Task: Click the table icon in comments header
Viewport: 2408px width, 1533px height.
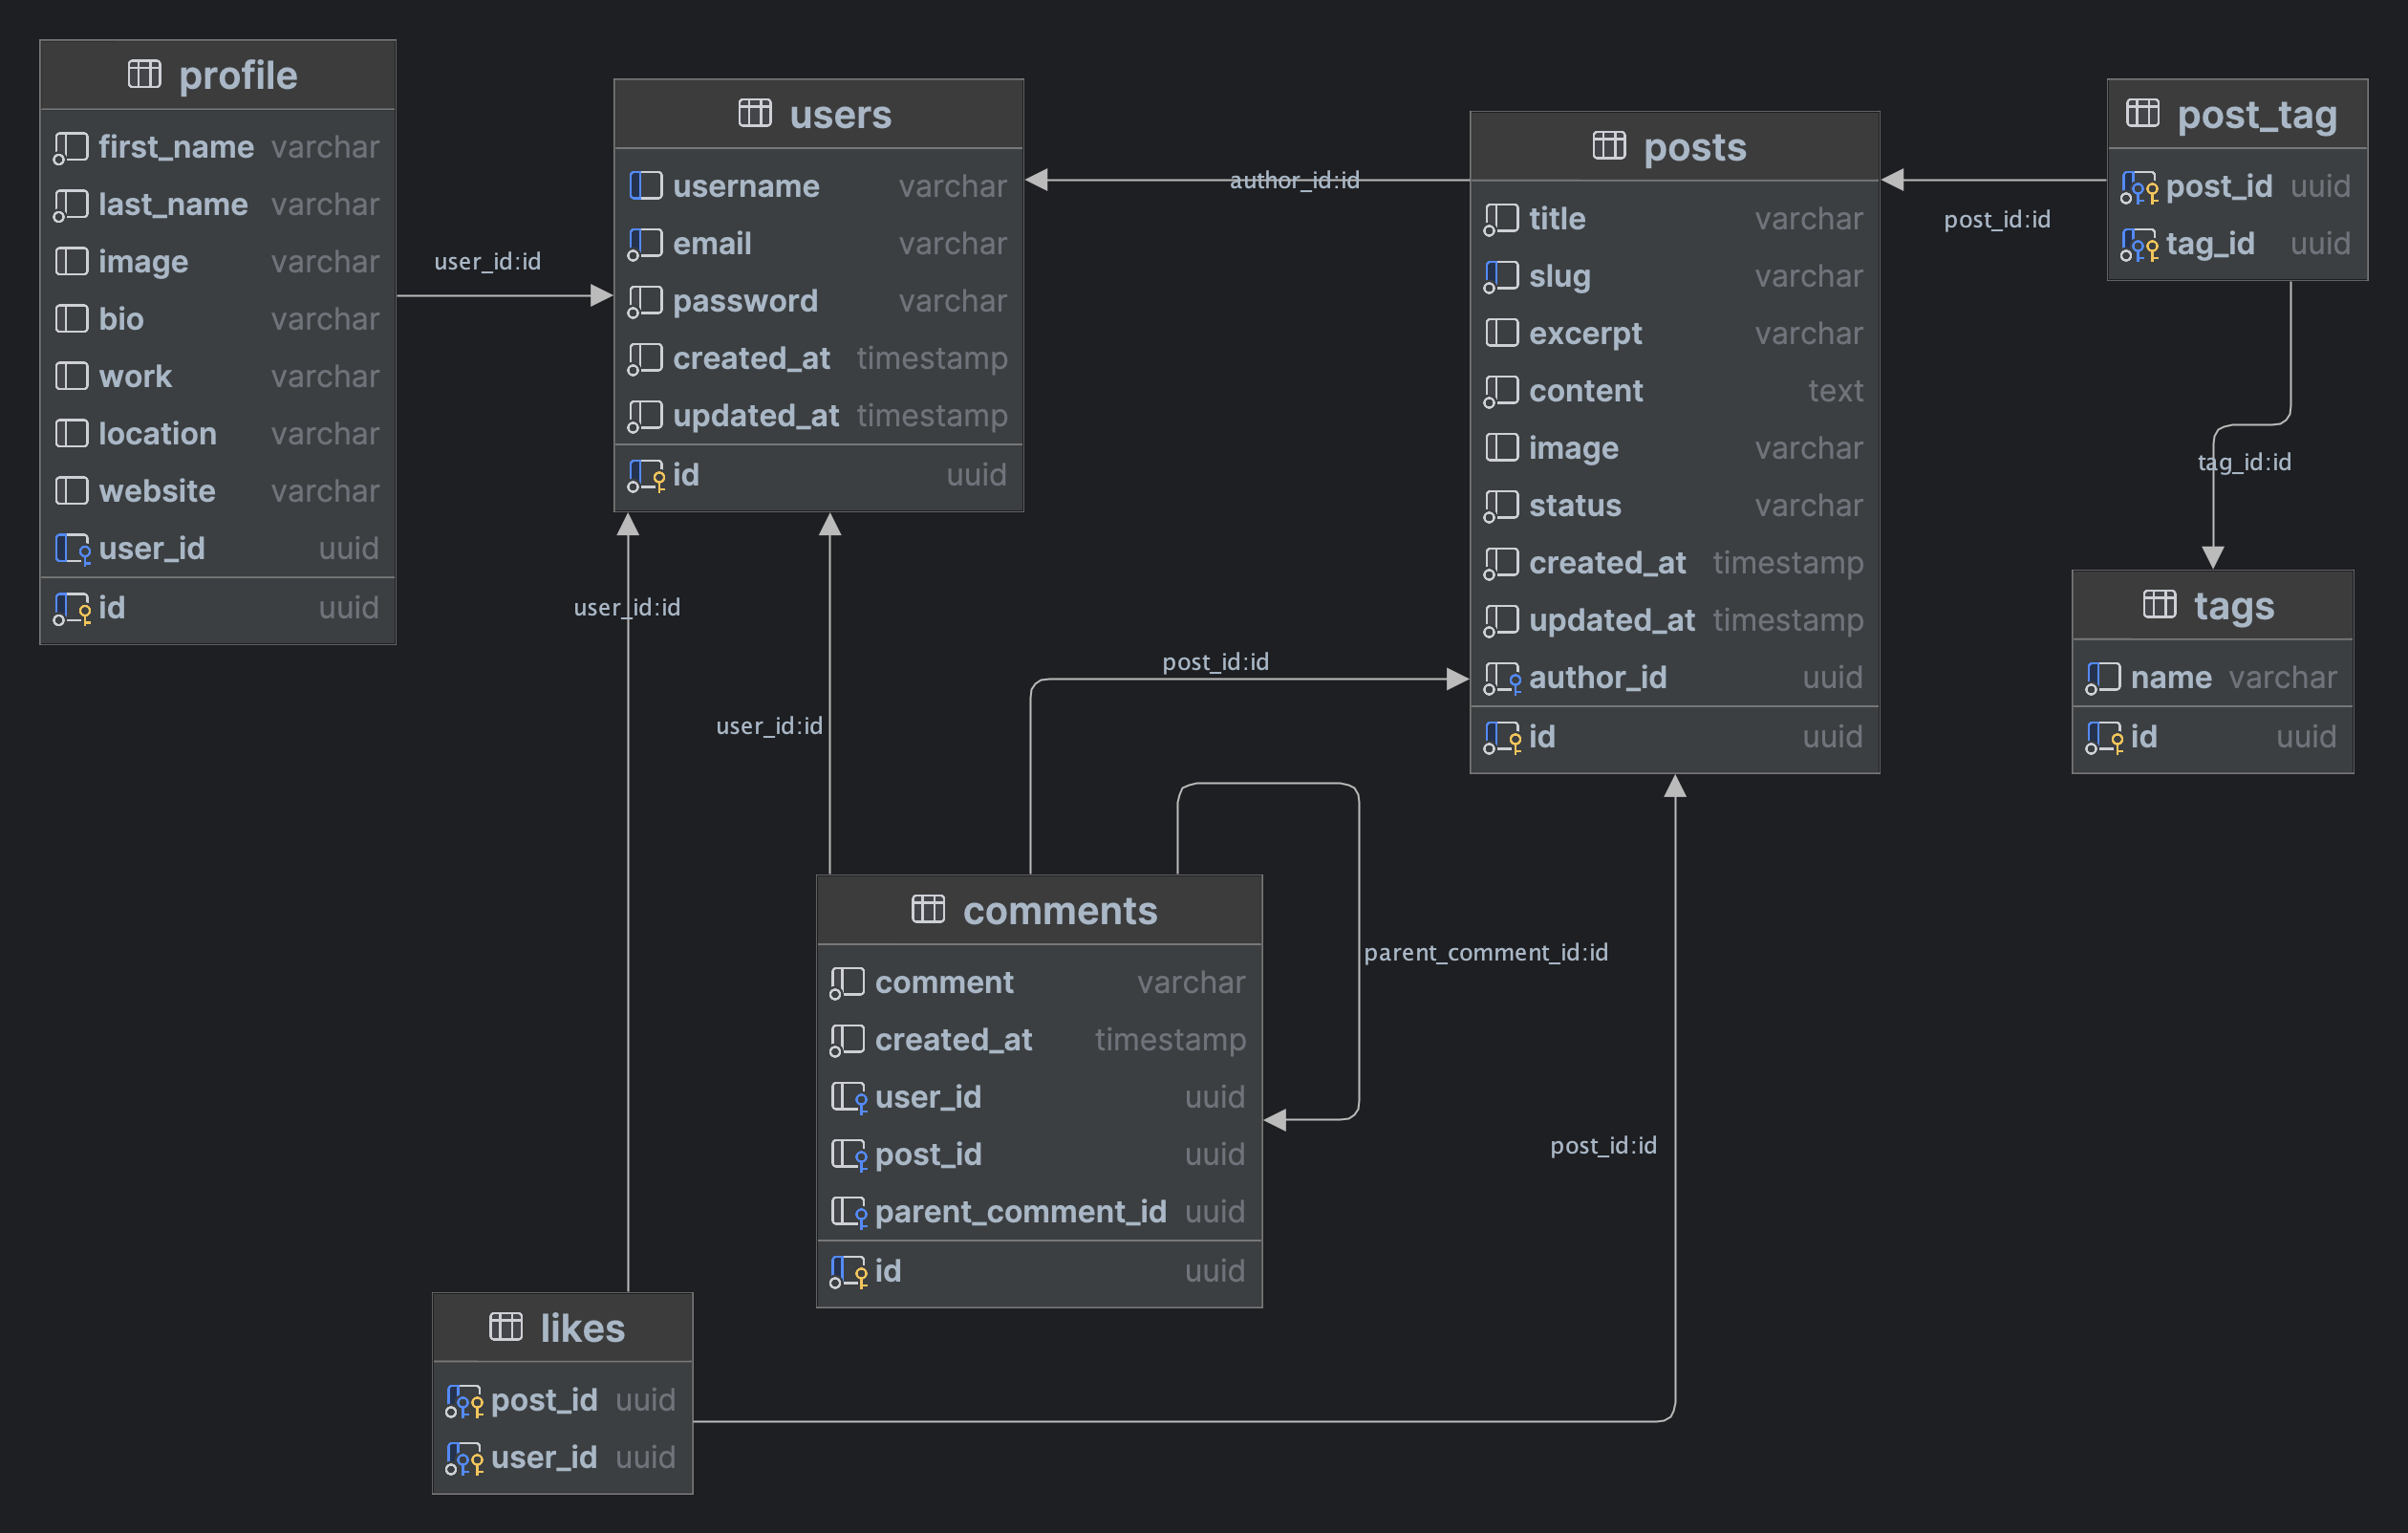Action: coord(928,909)
